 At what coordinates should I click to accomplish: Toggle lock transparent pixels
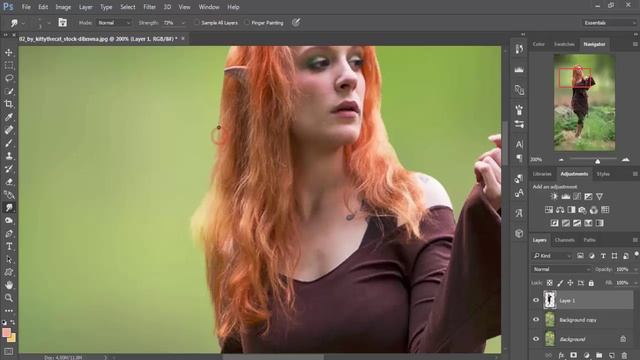pyautogui.click(x=550, y=283)
